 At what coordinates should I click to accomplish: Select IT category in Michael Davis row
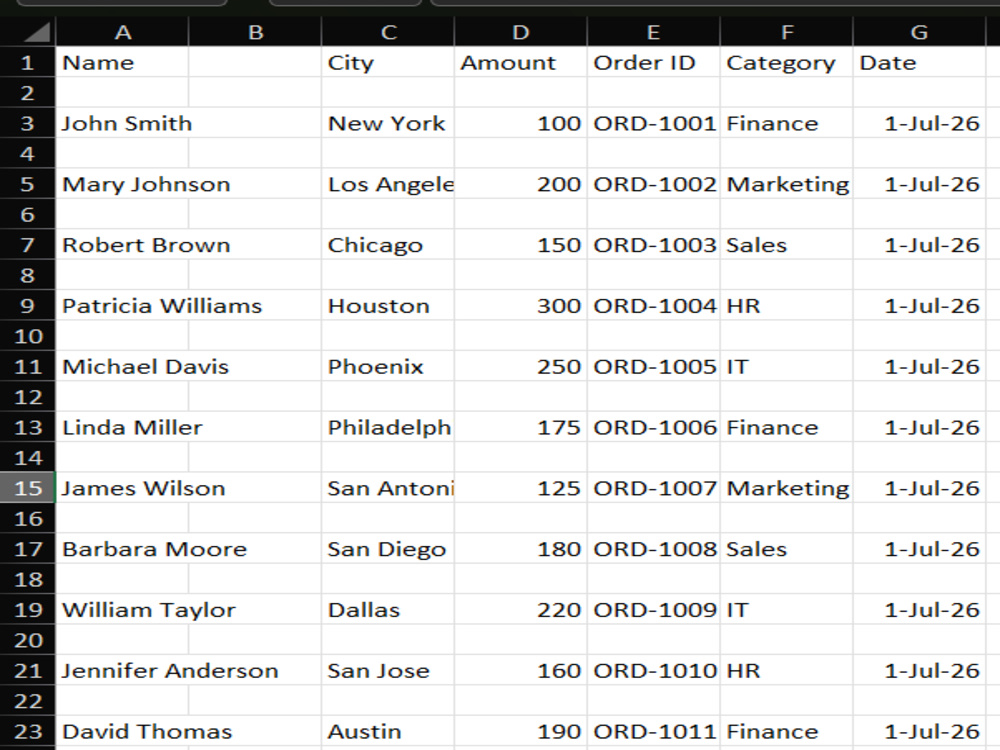click(786, 366)
